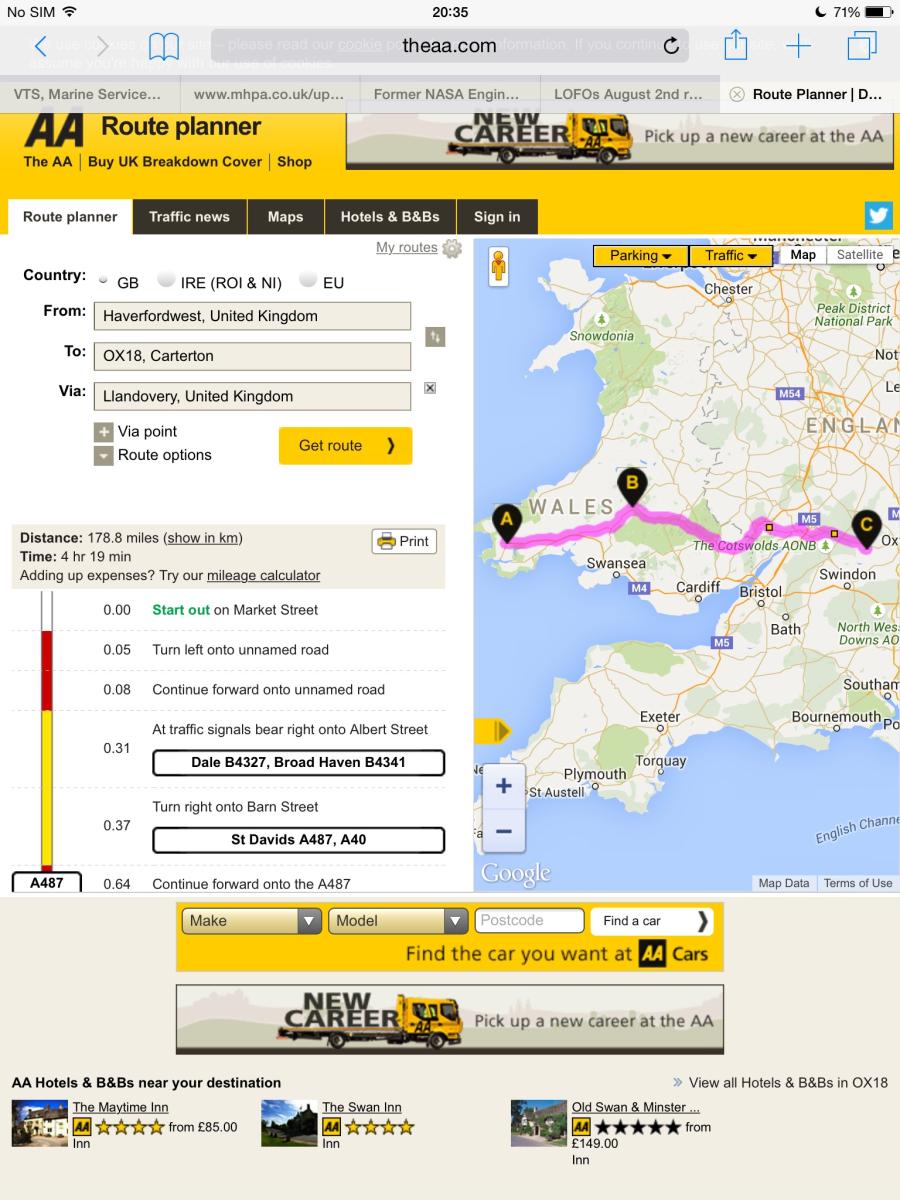Open the car Make dropdown

251,921
